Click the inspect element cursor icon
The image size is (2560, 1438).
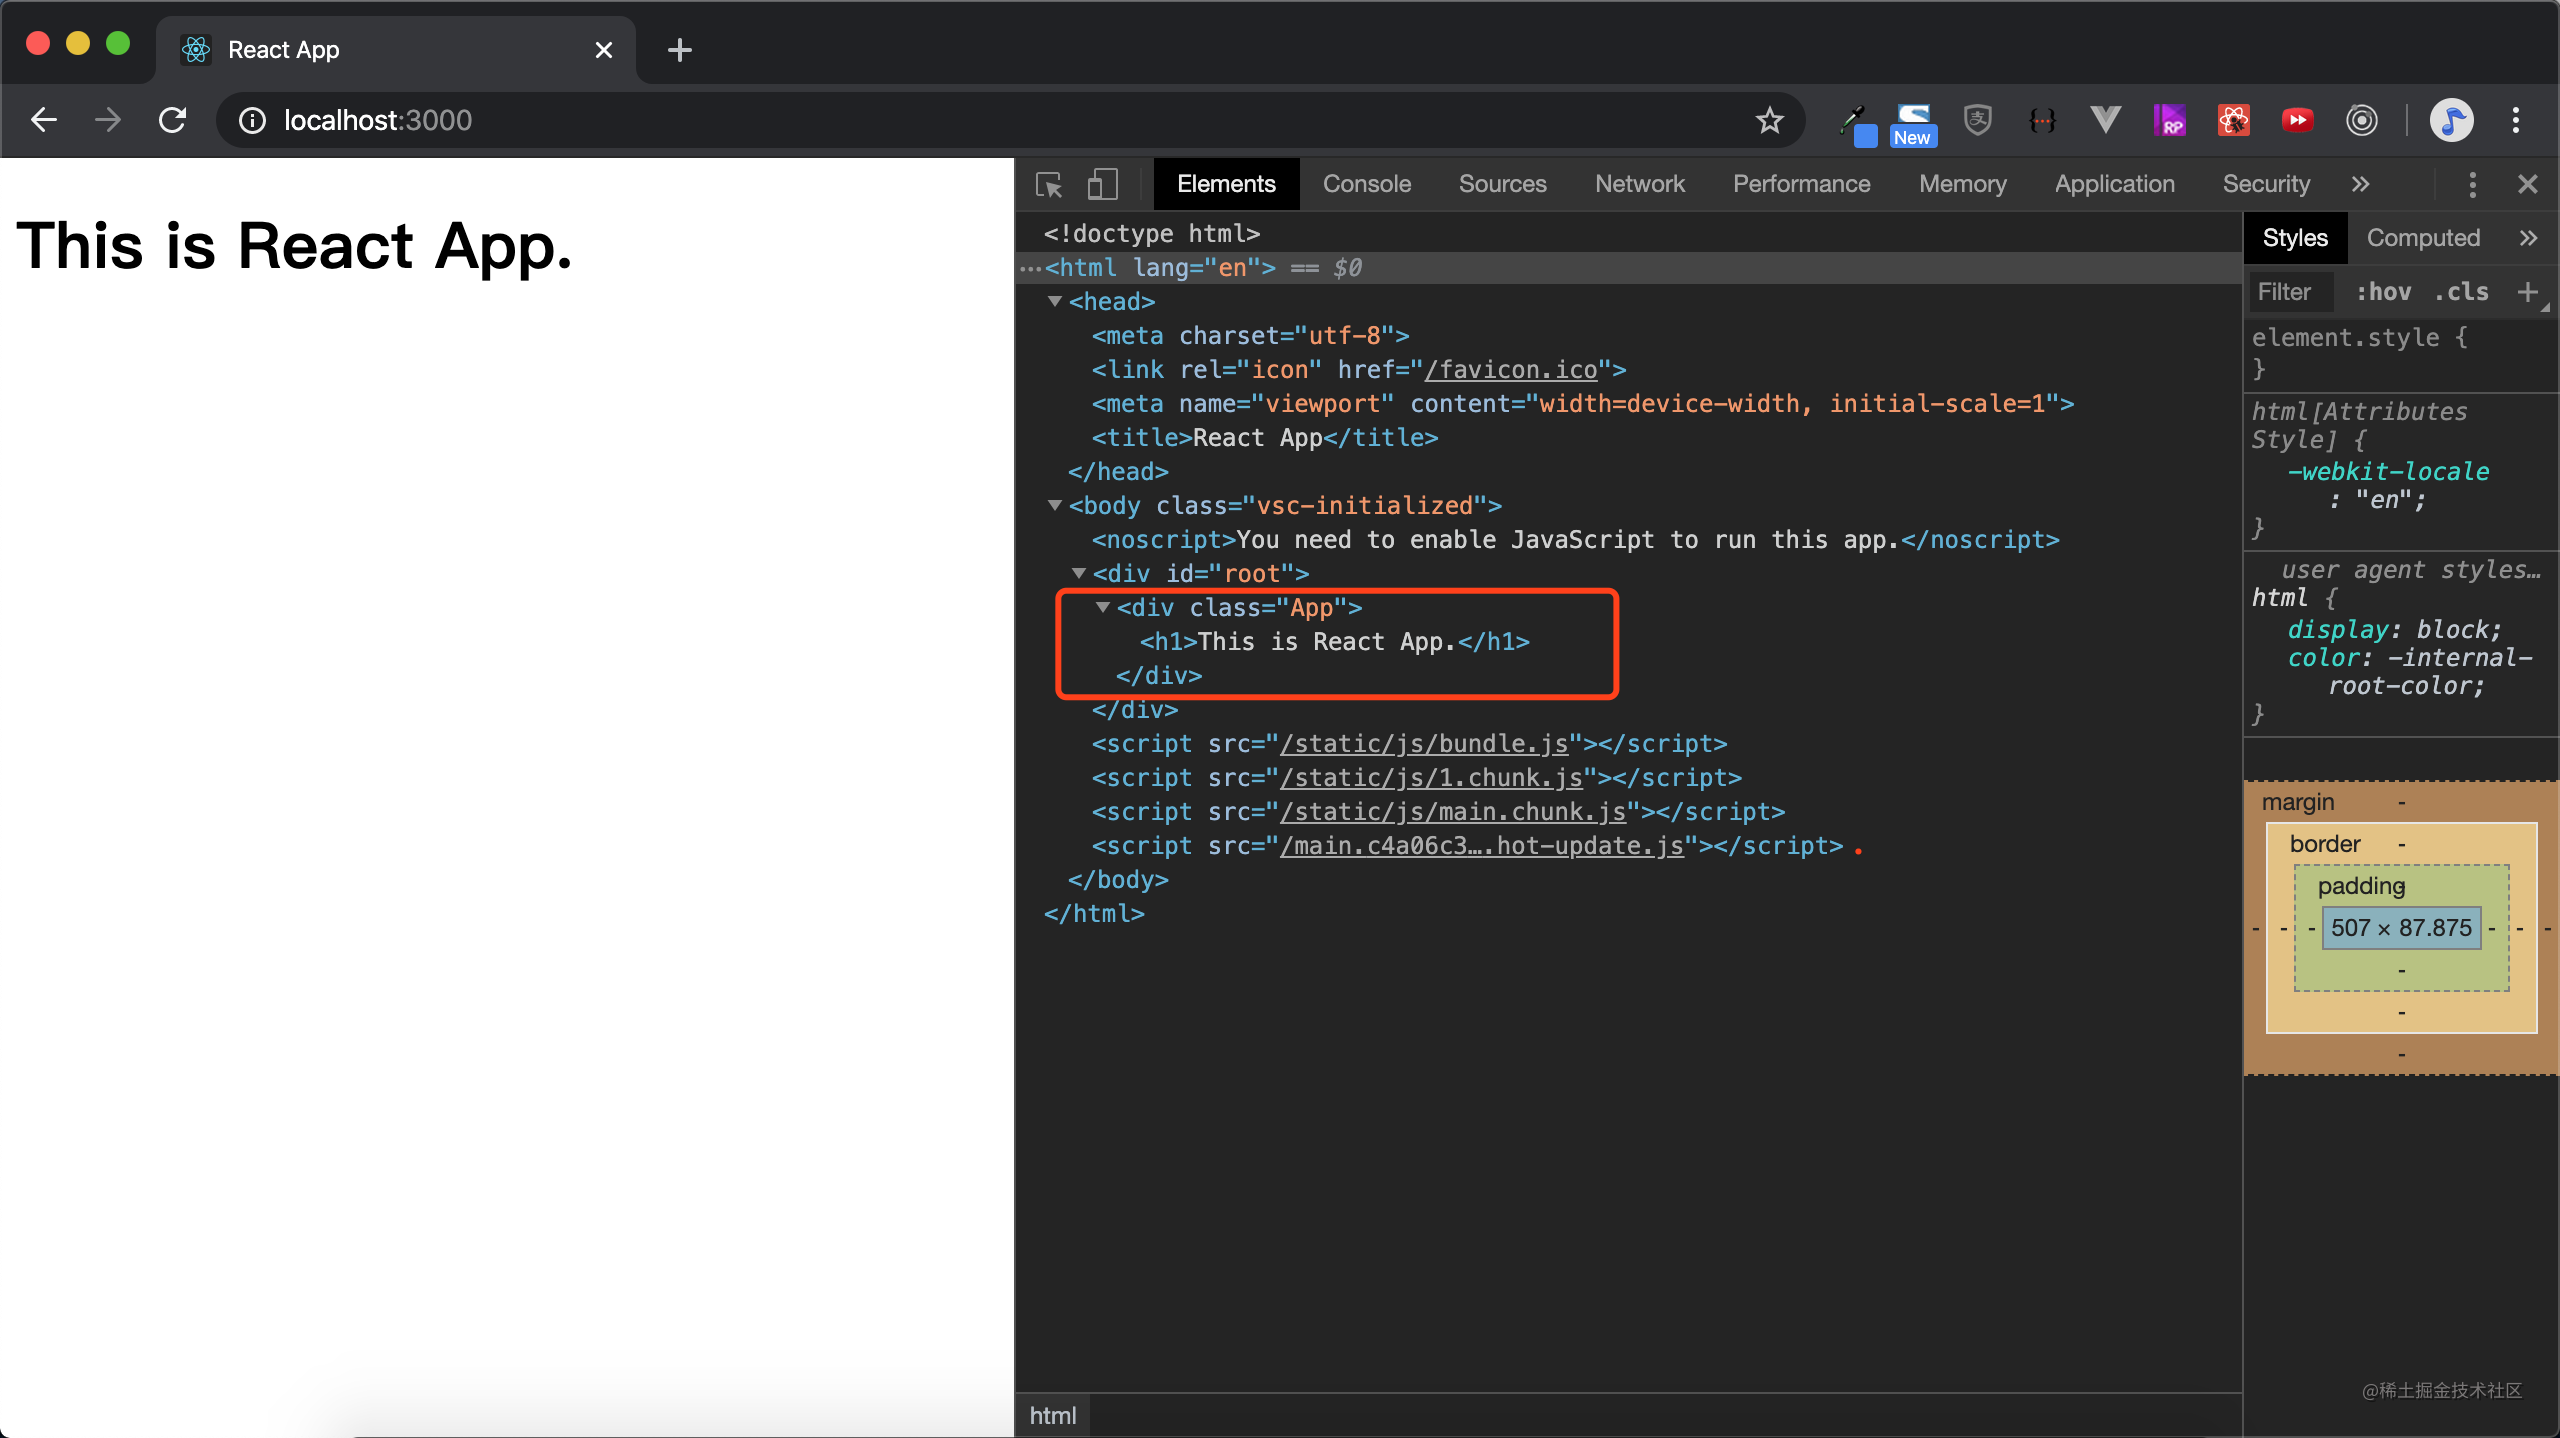[x=1048, y=185]
